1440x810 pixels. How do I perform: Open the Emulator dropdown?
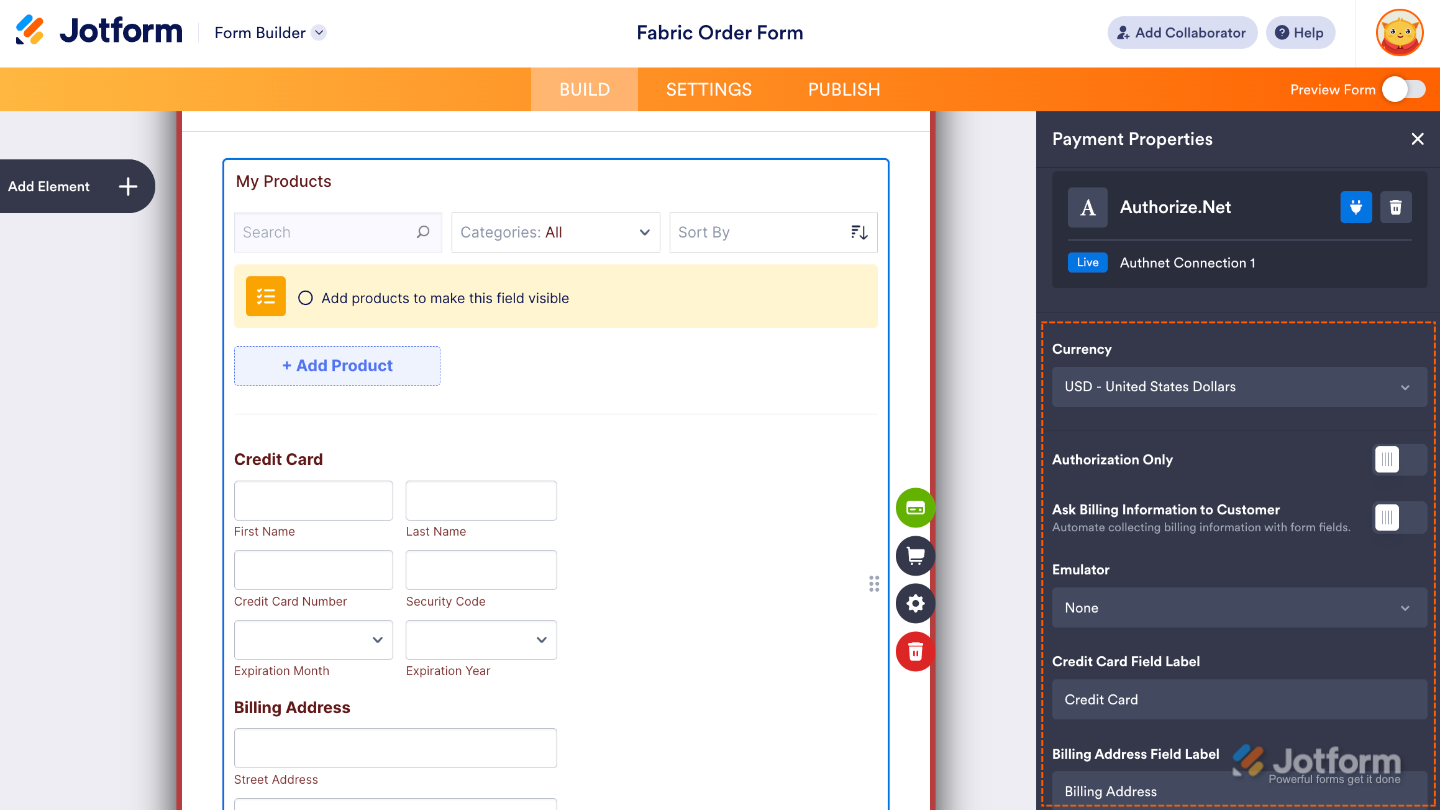[1239, 607]
